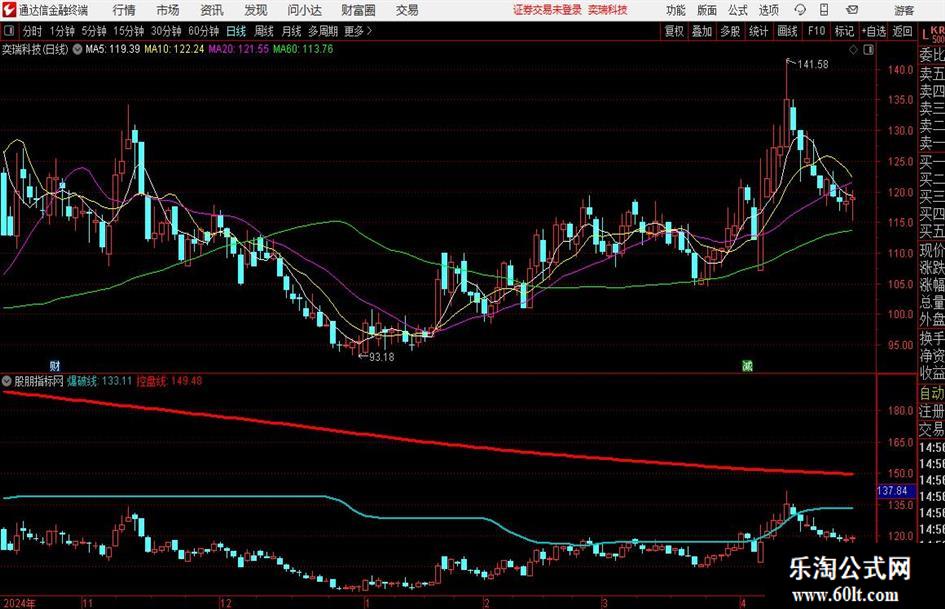Open the 市场 menu

tap(168, 10)
